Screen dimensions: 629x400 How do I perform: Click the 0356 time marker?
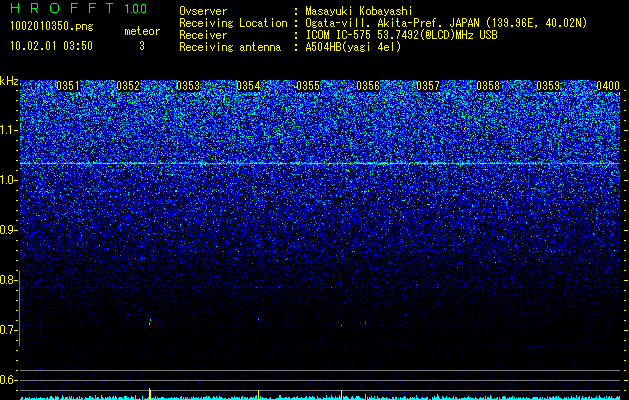(x=368, y=86)
